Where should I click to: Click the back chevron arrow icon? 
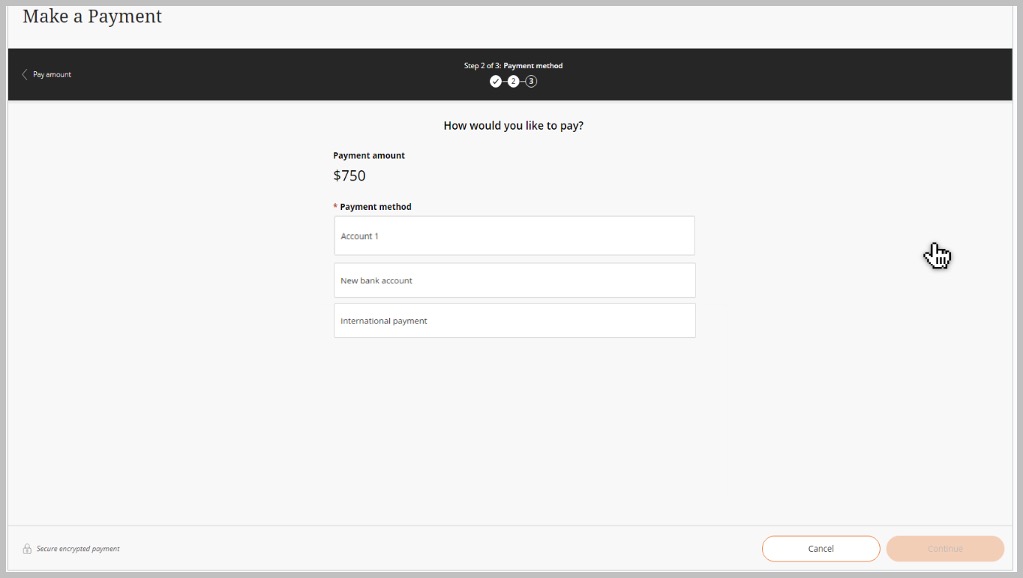pyautogui.click(x=24, y=74)
